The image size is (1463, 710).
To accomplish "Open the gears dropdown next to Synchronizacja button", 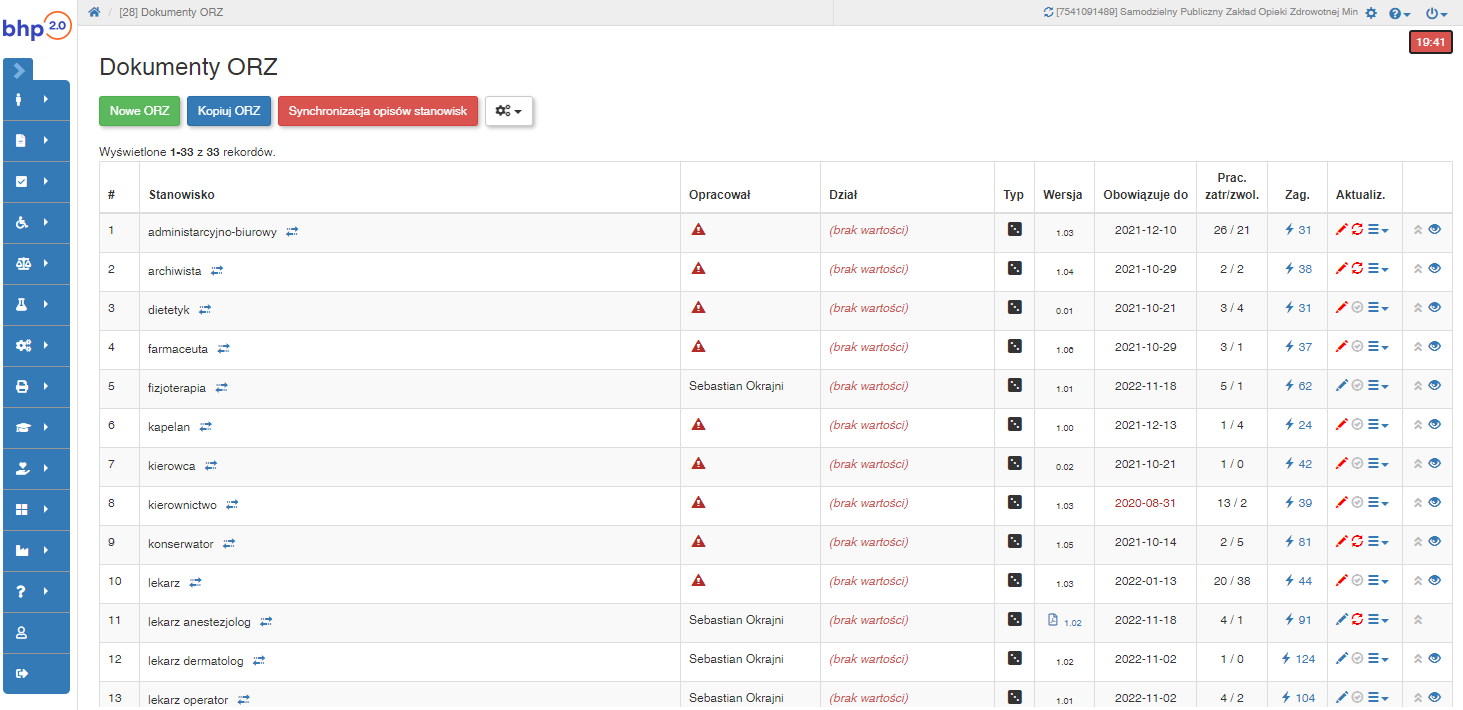I will 509,111.
